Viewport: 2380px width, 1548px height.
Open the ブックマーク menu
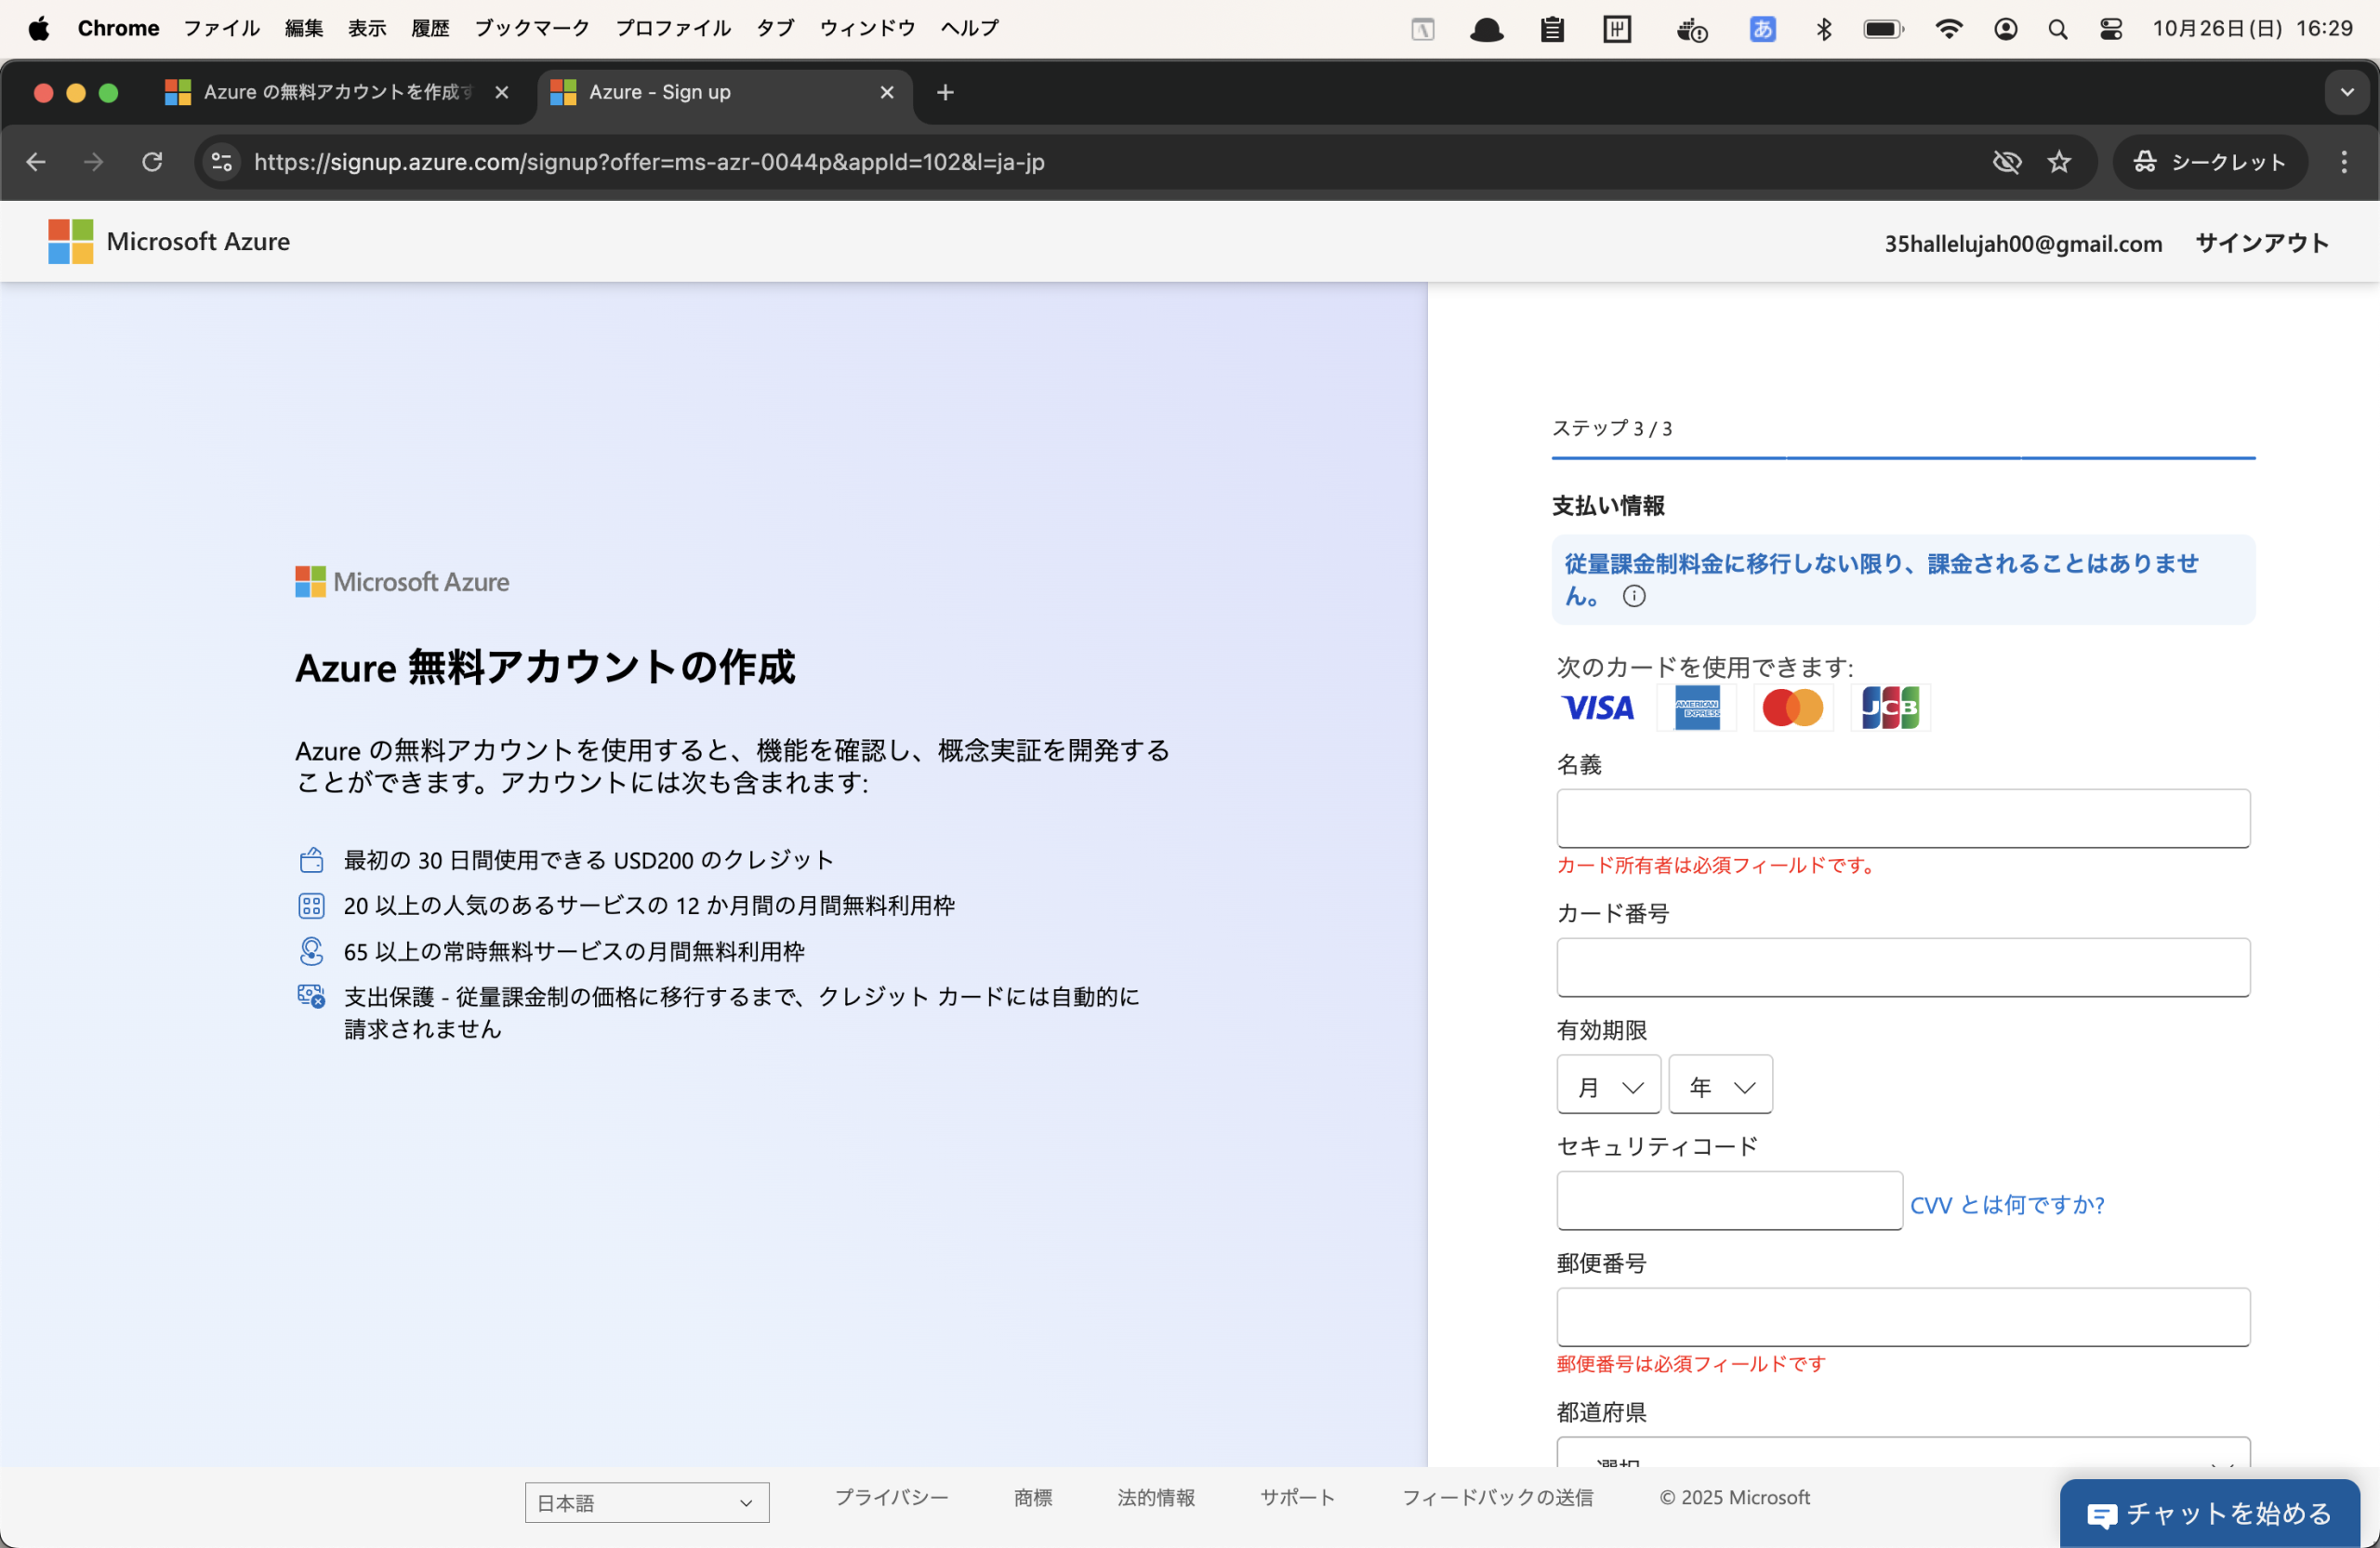click(531, 29)
